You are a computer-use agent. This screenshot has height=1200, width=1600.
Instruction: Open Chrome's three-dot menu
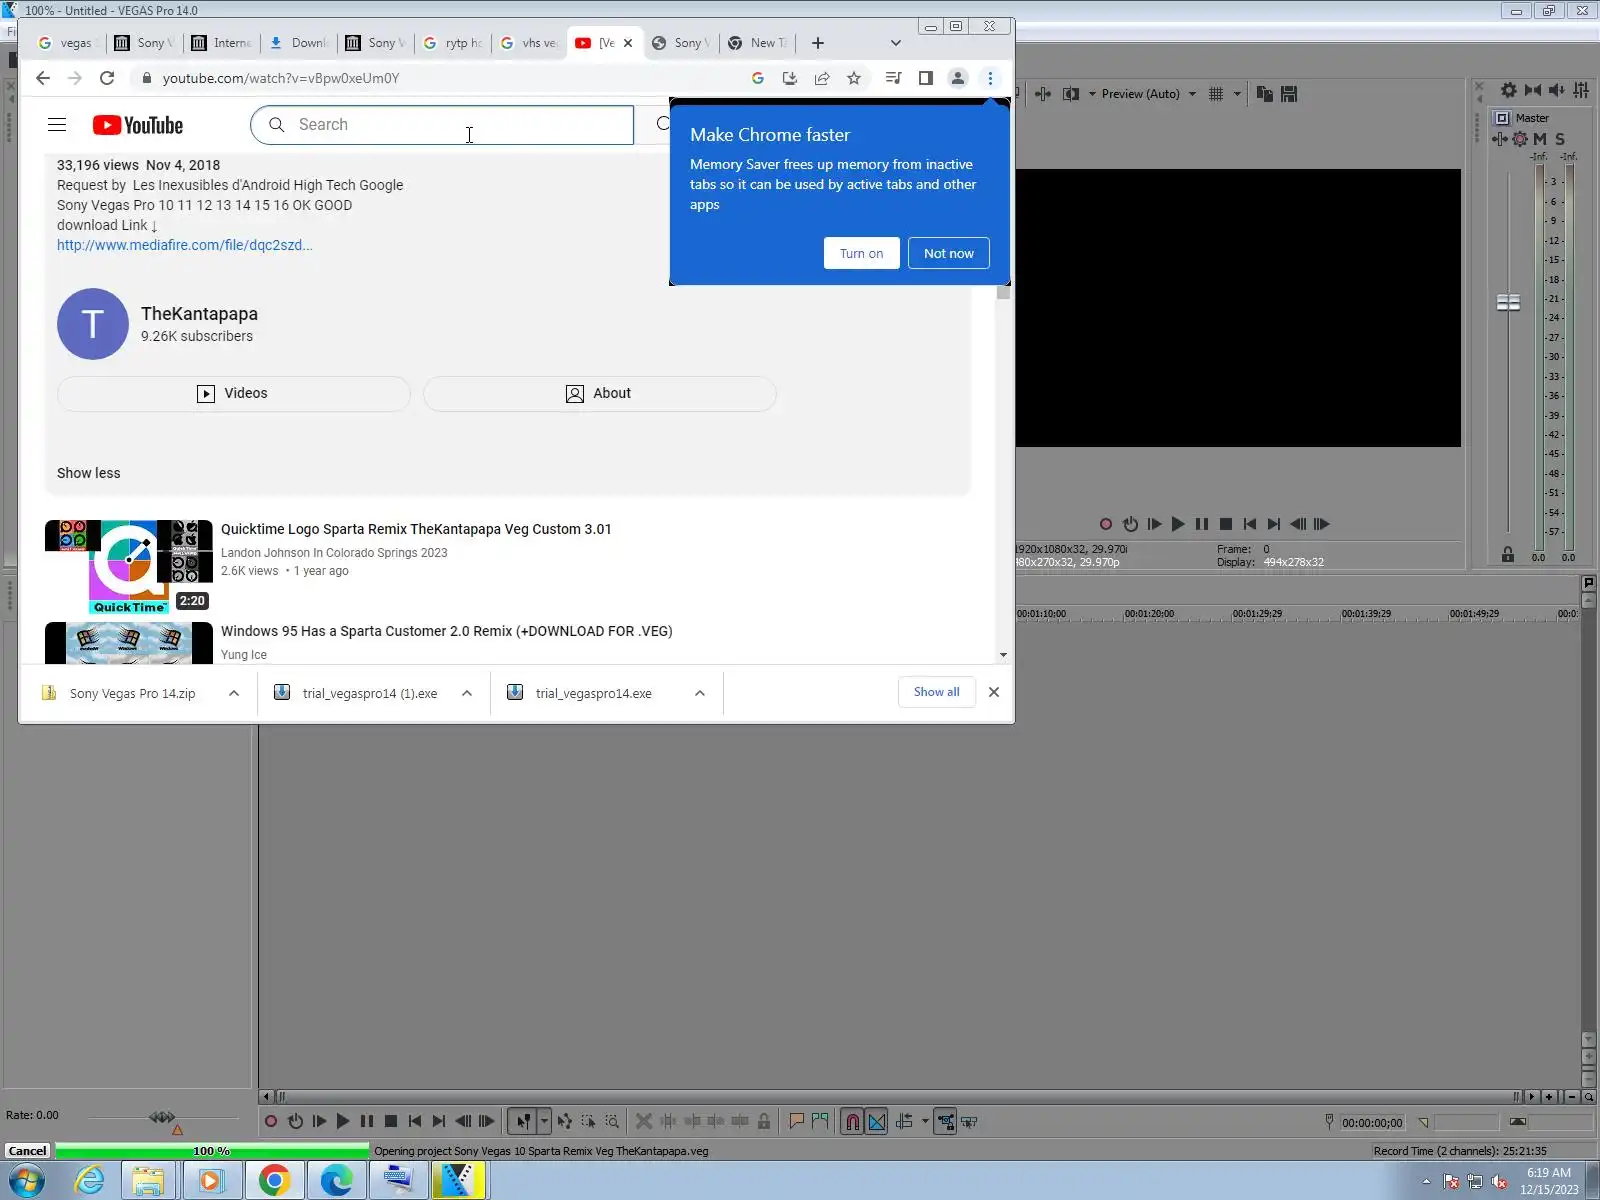990,78
